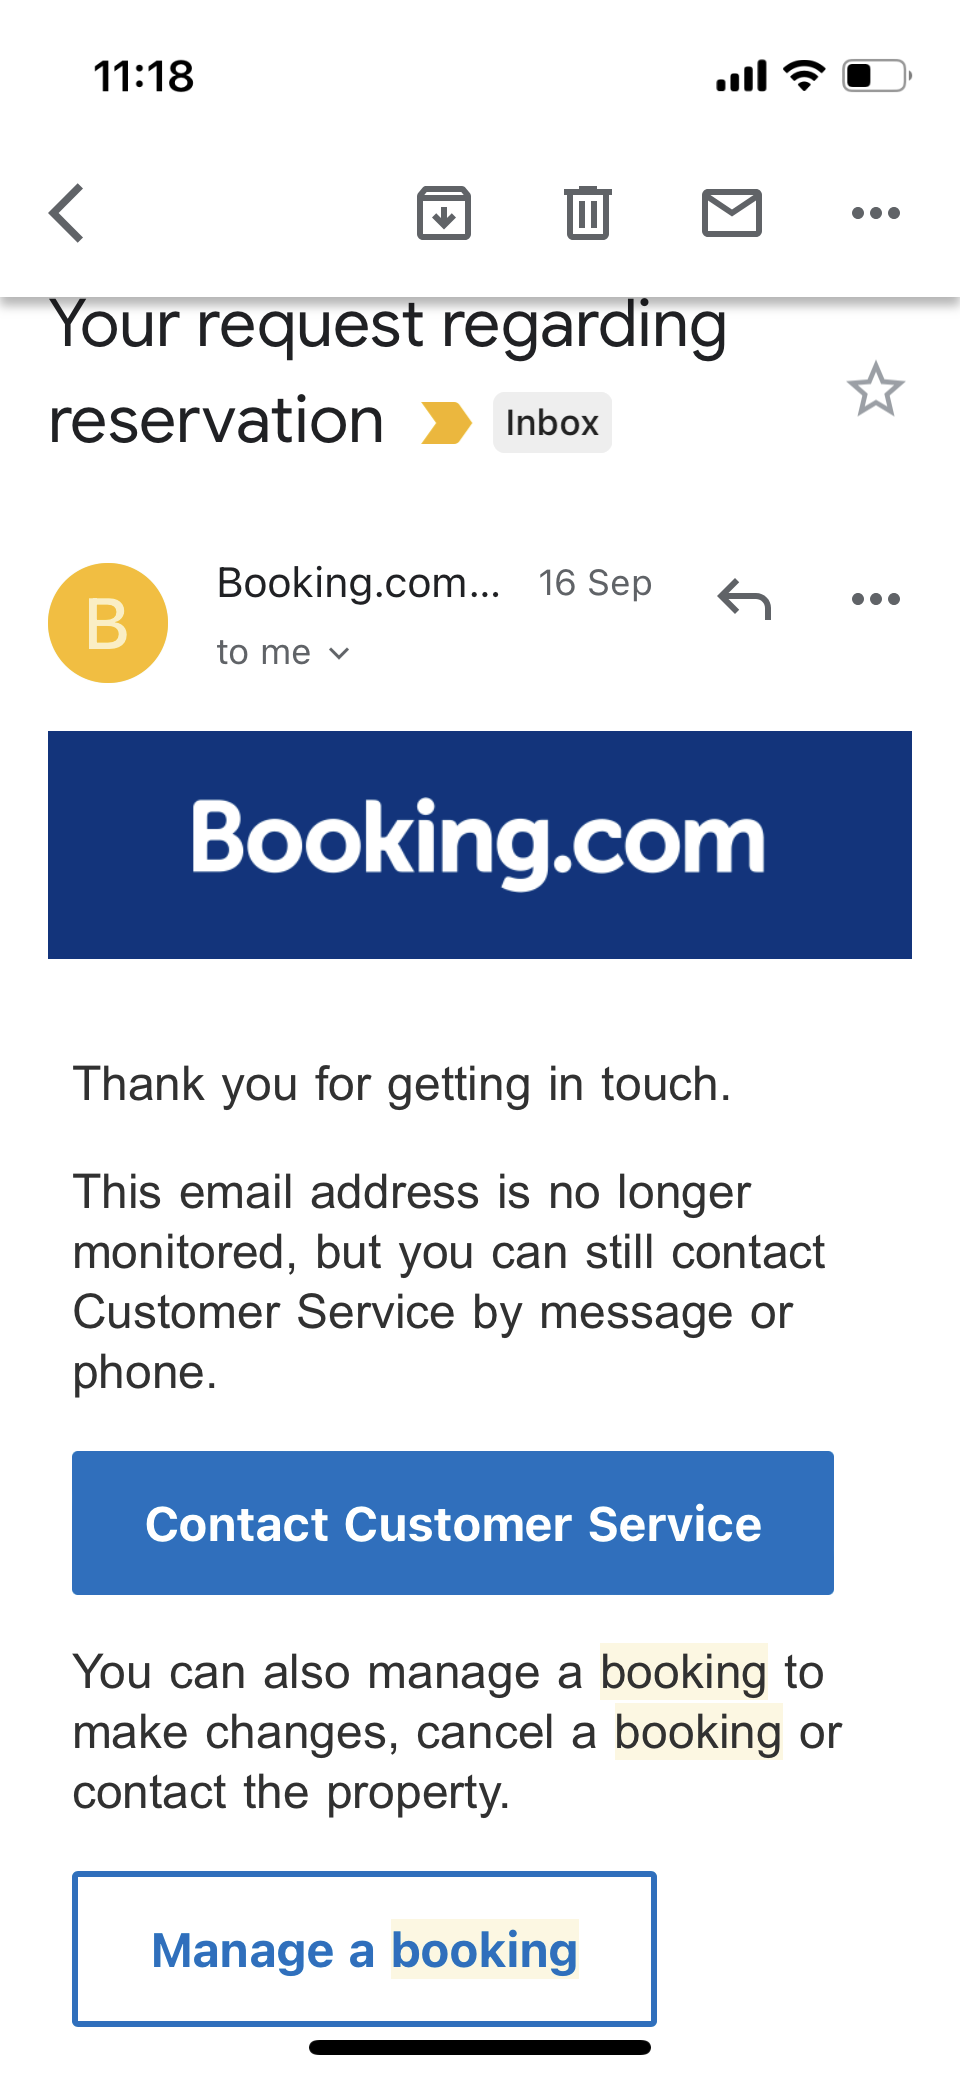This screenshot has height=2079, width=960.
Task: Toggle the yellow importance marker
Action: point(446,422)
